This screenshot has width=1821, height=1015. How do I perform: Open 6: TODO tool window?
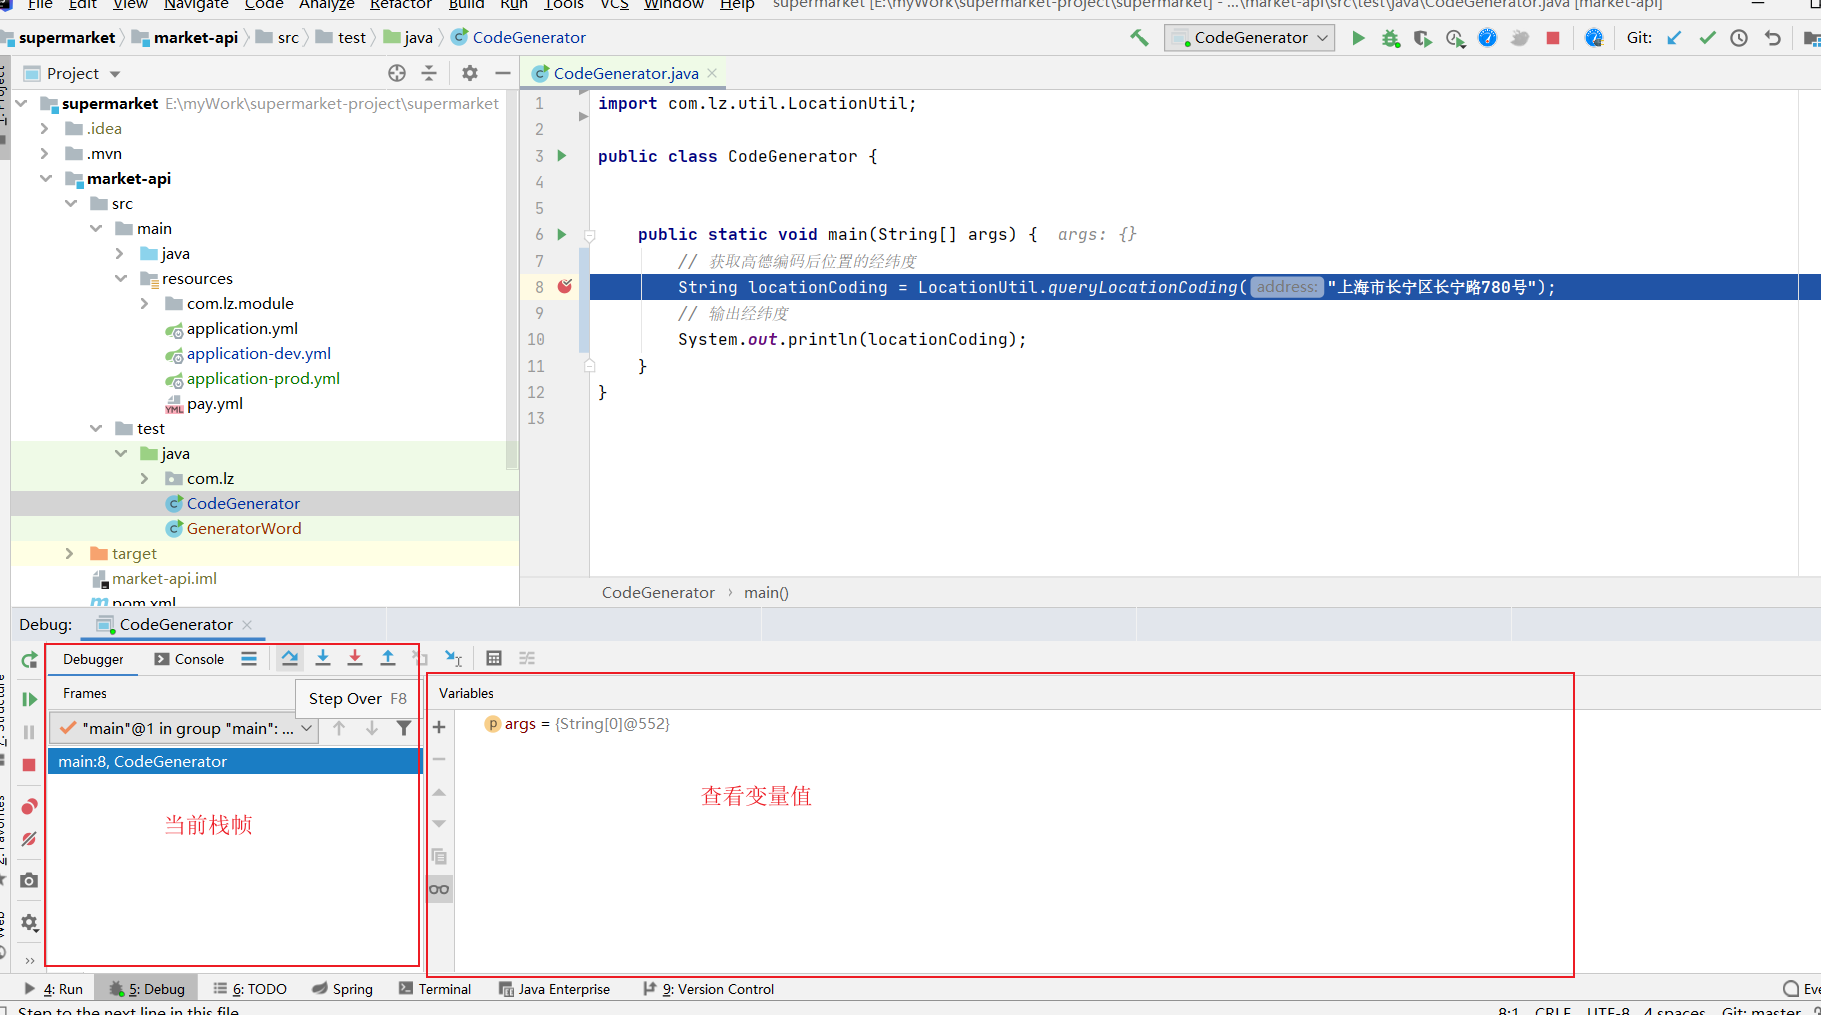click(x=249, y=989)
